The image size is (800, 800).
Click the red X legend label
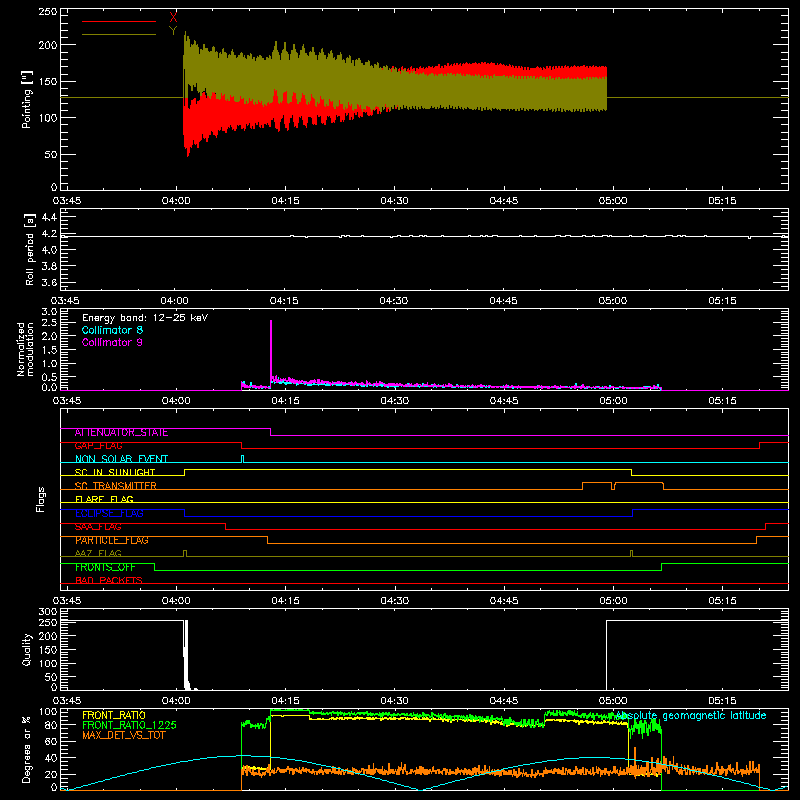point(173,17)
